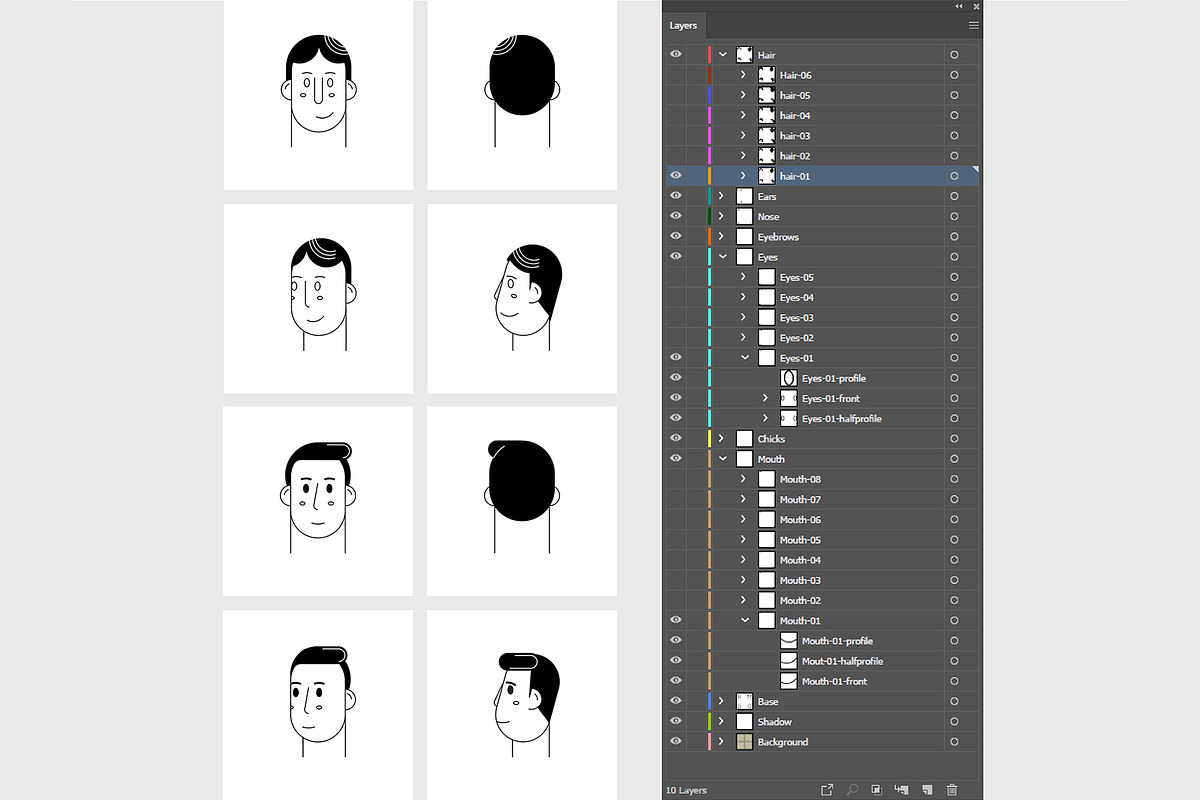Click the target circle for the Shadow layer
The image size is (1200, 800).
pyautogui.click(x=954, y=722)
